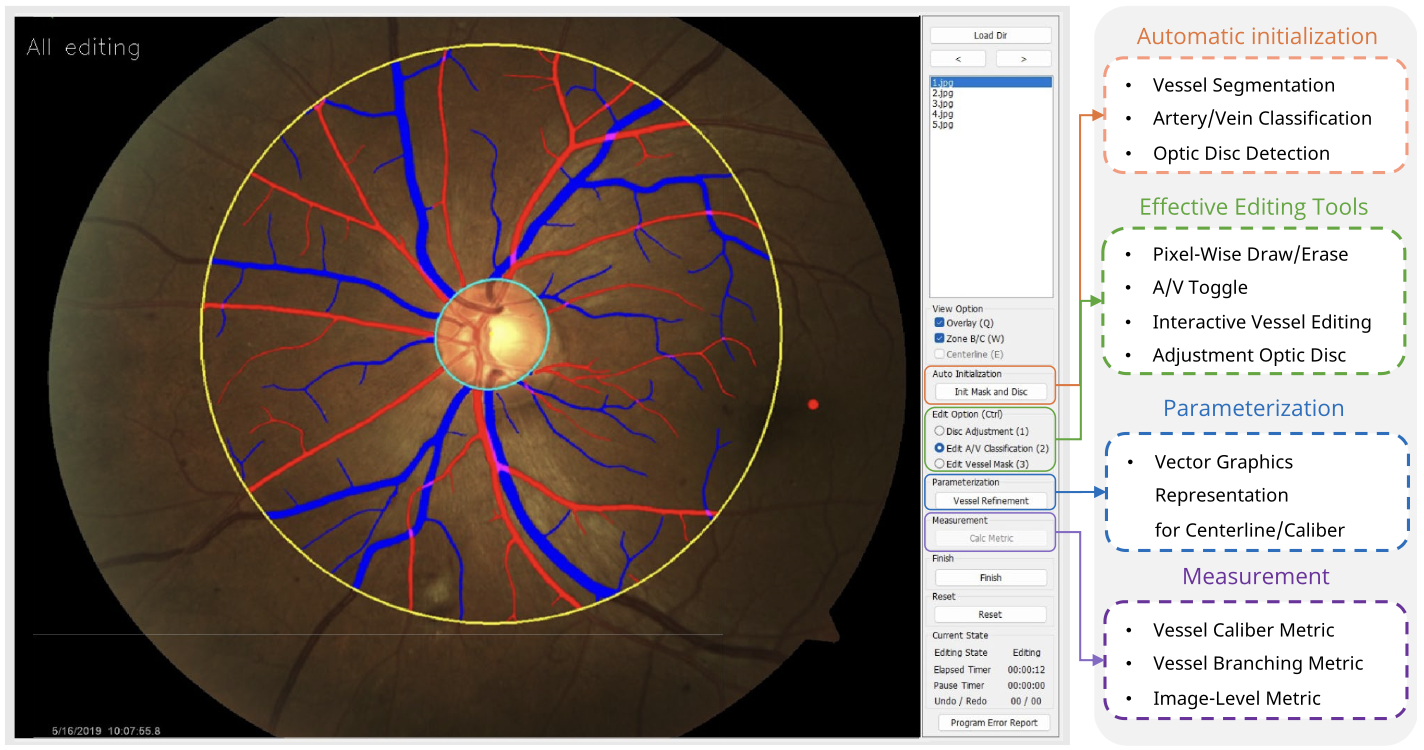Screen dimensions: 1424x750
Task: Go to next image with > button
Action: click(x=1023, y=59)
